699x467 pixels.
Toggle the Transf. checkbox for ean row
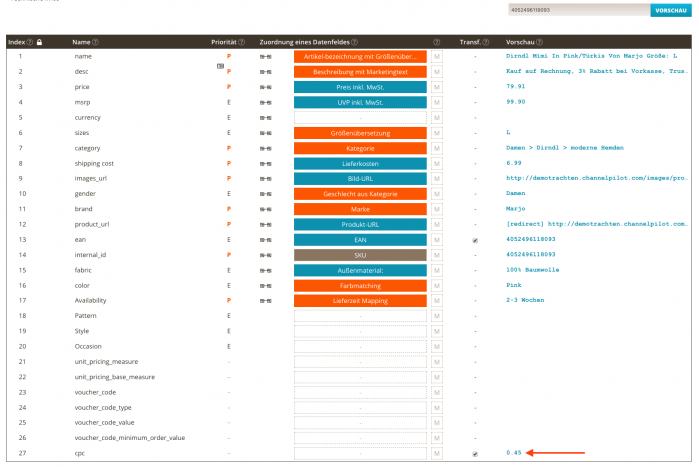click(475, 241)
